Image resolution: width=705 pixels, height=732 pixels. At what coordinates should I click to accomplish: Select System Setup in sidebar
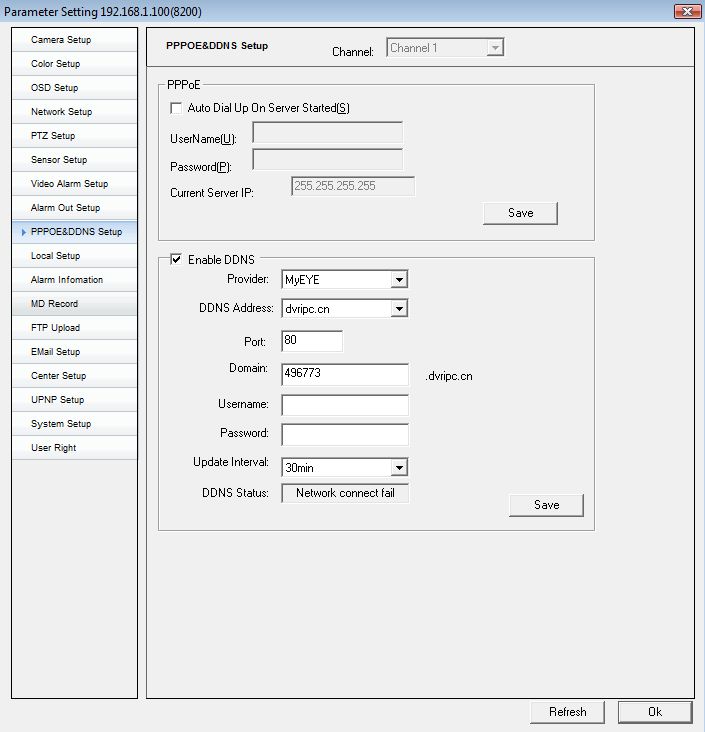tap(61, 424)
